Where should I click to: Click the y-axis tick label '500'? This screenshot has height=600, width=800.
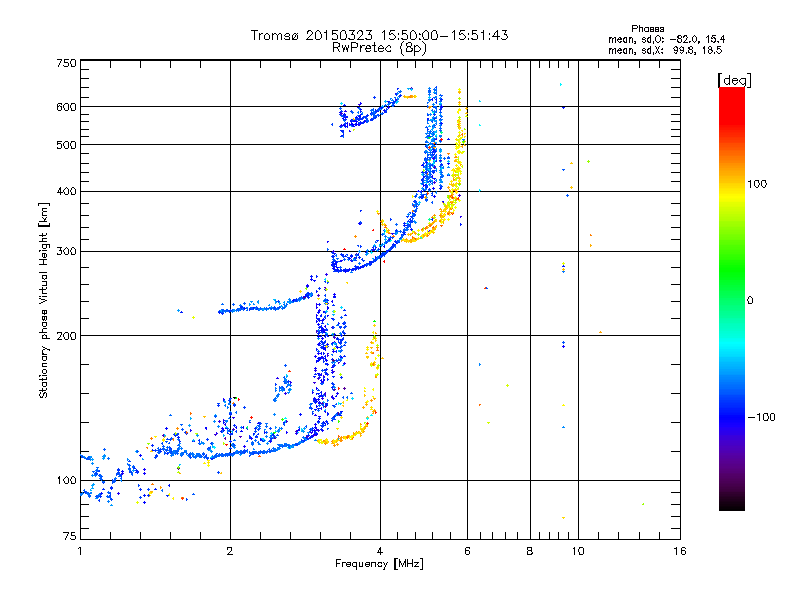click(x=66, y=145)
